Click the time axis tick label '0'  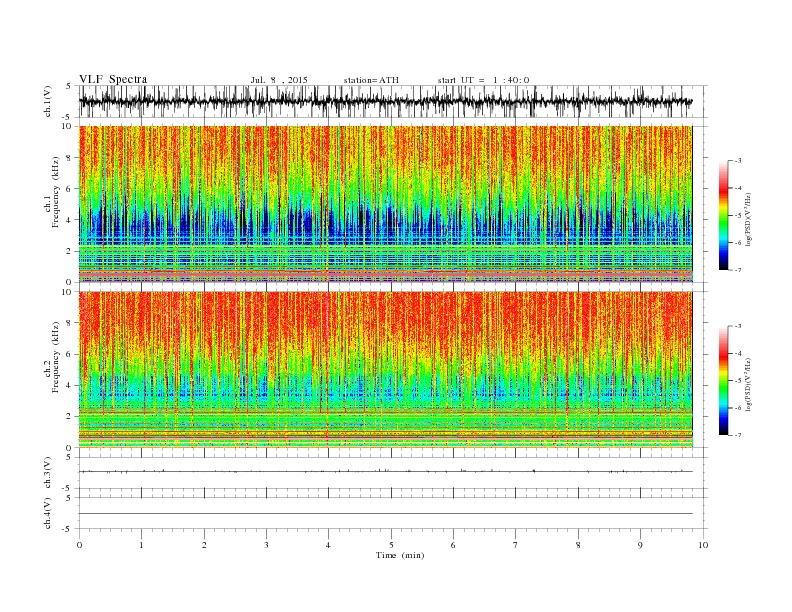(x=79, y=545)
